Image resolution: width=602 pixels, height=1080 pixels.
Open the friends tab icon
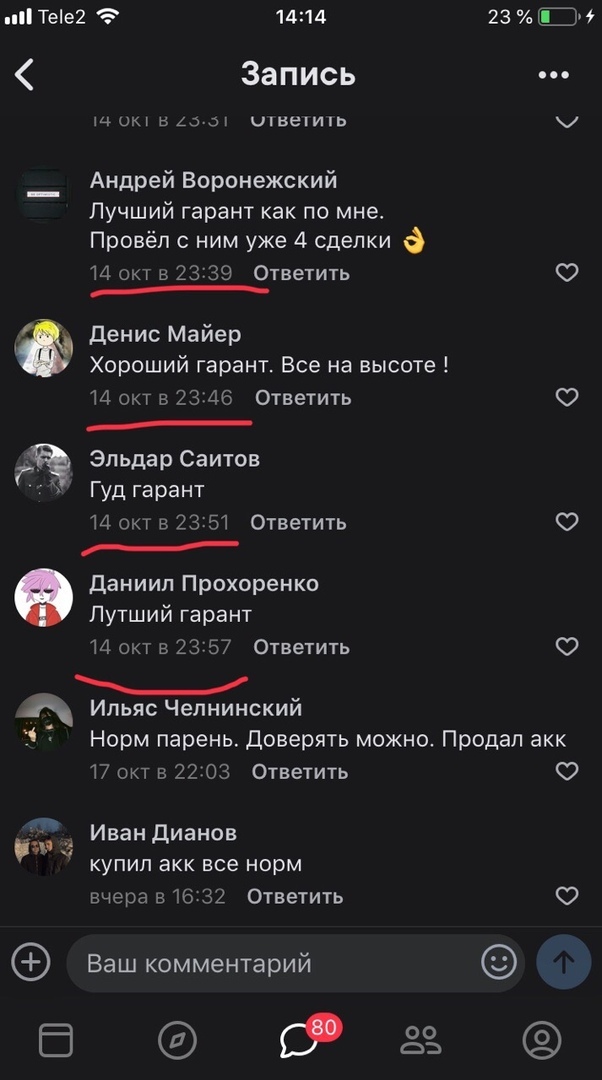click(x=421, y=1039)
